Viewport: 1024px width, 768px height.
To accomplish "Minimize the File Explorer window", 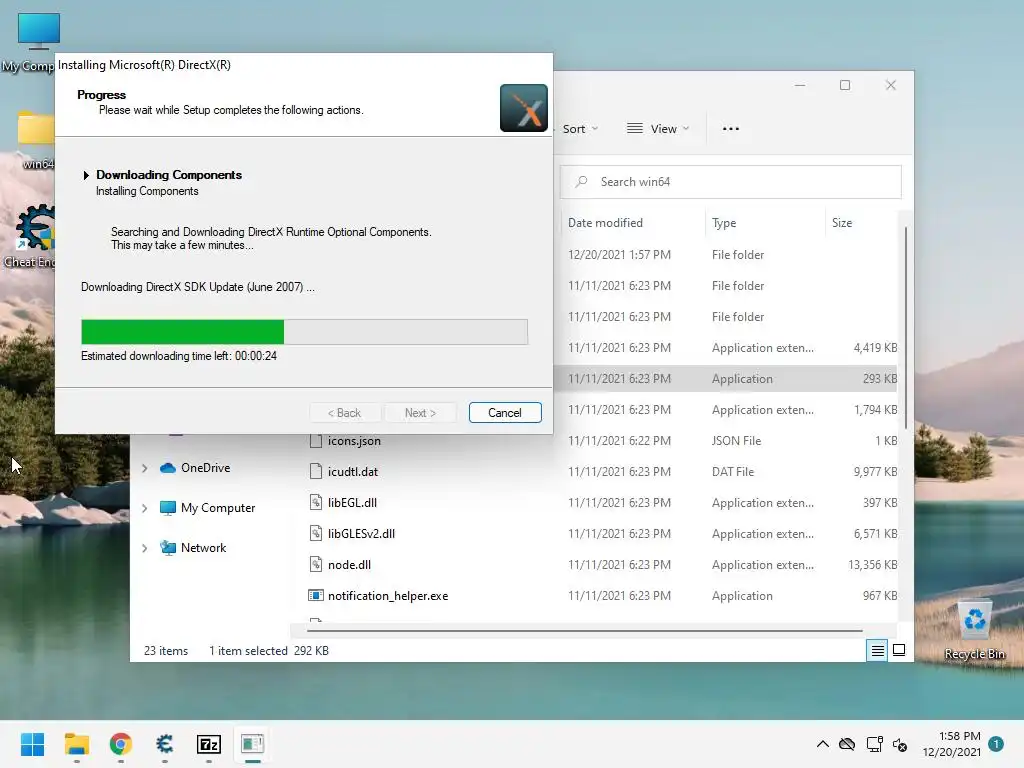I will (x=800, y=86).
